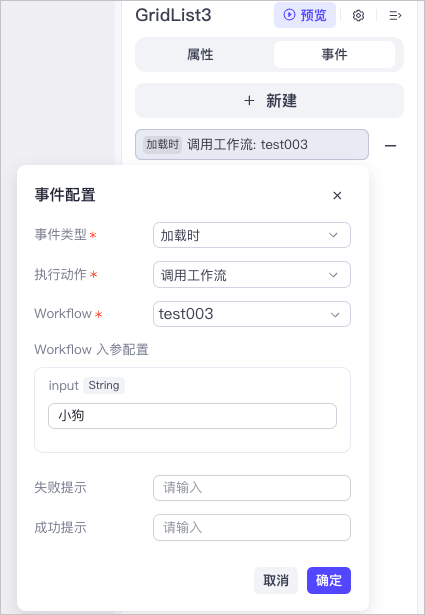This screenshot has height=615, width=425.
Task: Click the 预览 preview button
Action: (x=305, y=15)
